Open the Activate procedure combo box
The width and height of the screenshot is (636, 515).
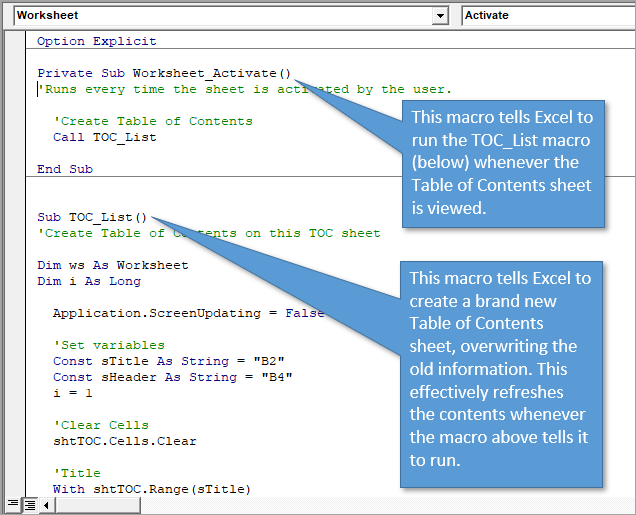[x=549, y=16]
